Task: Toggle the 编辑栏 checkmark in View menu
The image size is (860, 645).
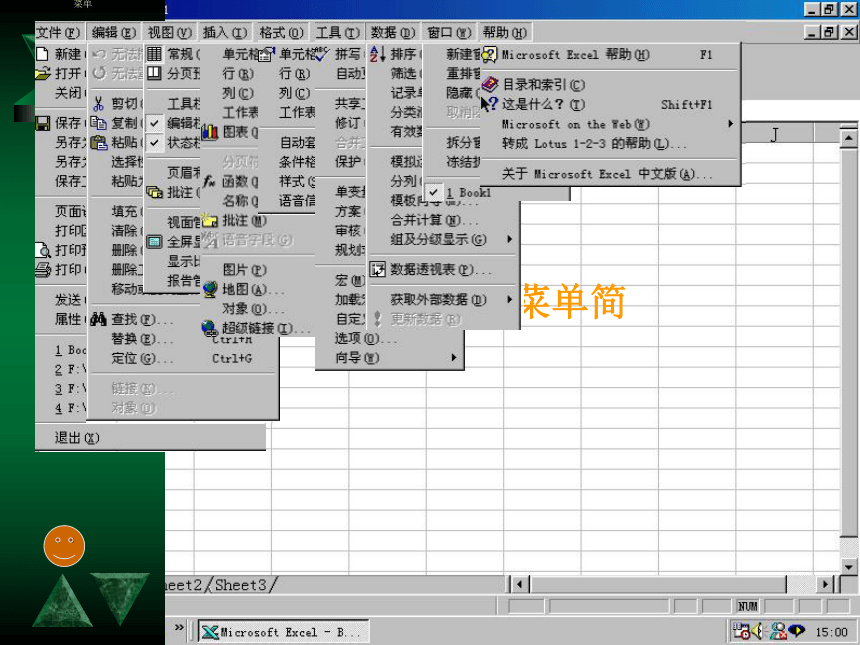Action: pyautogui.click(x=155, y=123)
